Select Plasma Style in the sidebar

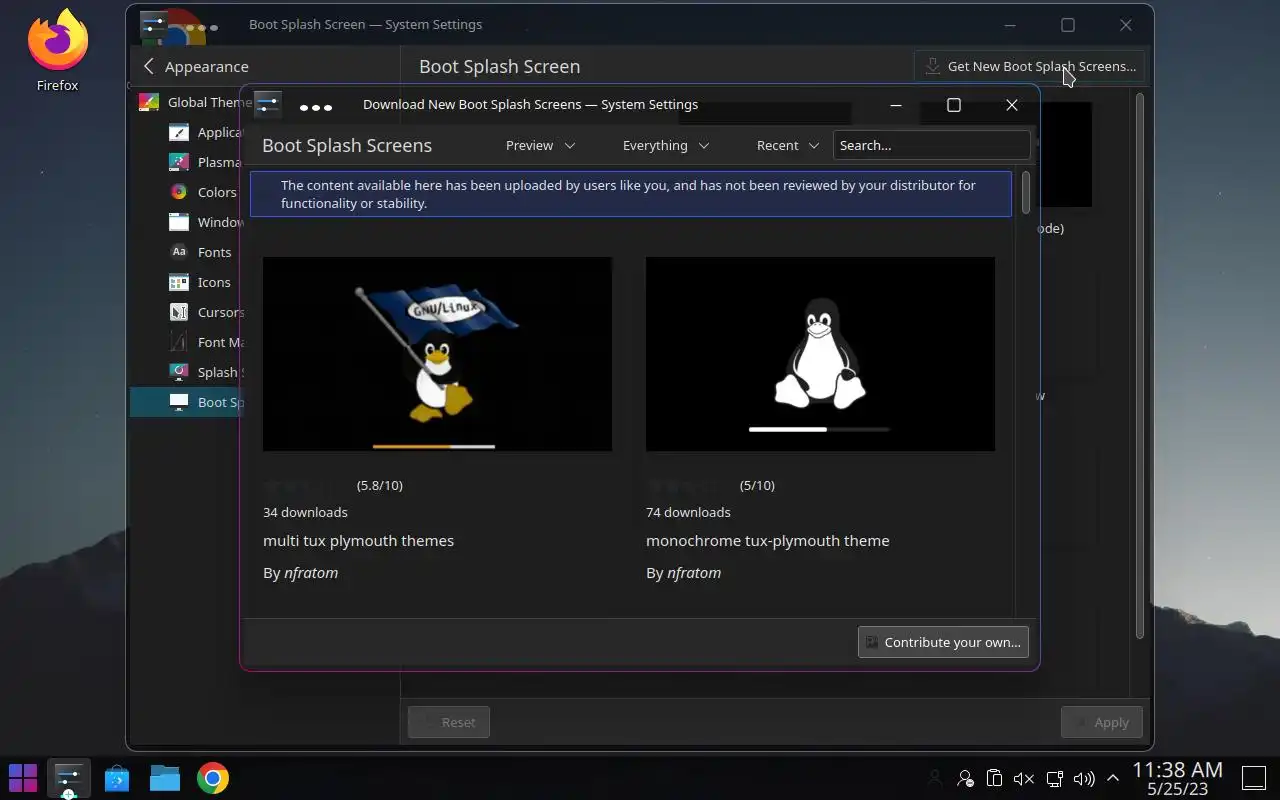click(x=206, y=162)
